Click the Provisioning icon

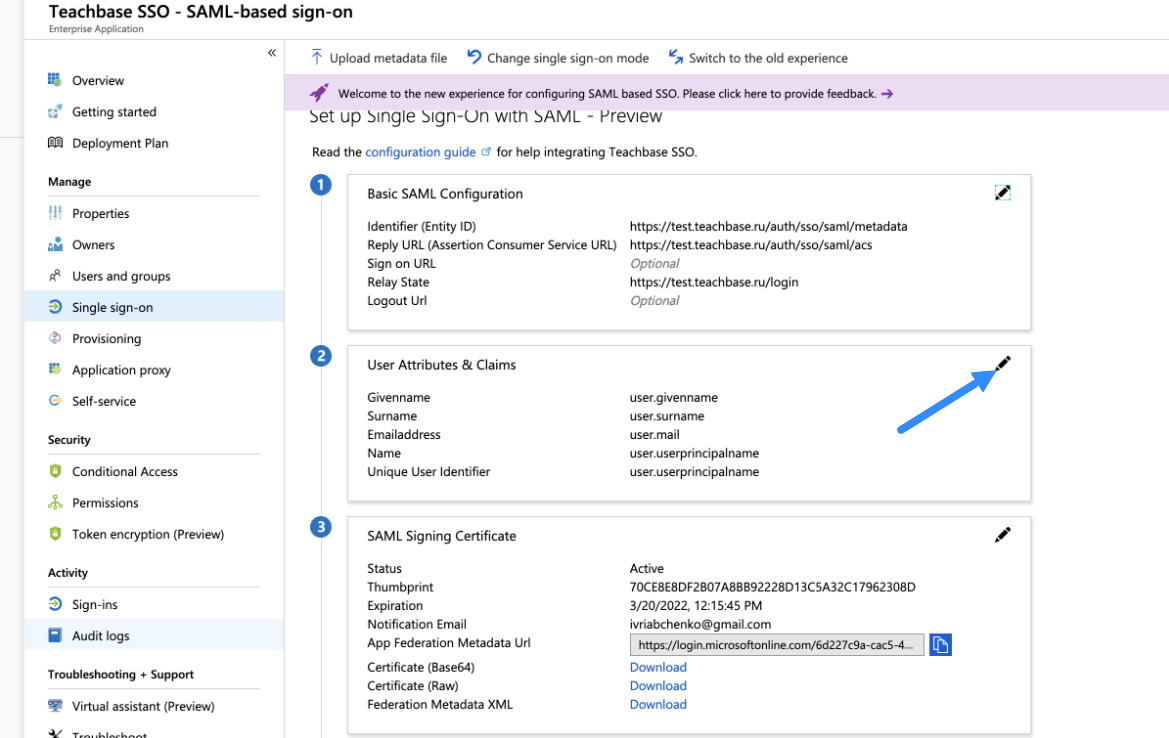tap(55, 338)
